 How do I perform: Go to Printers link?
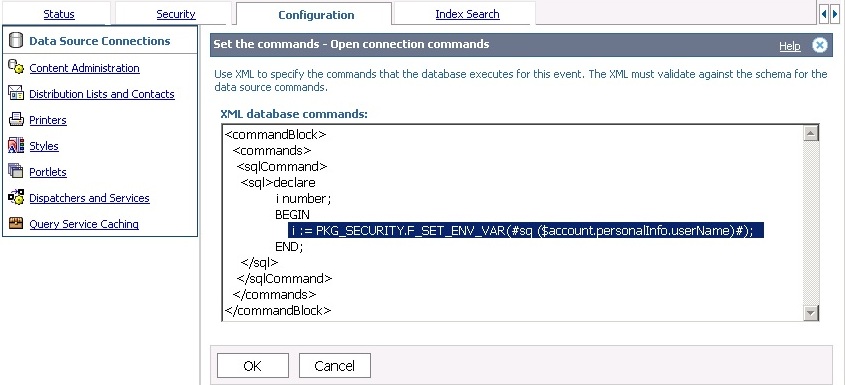click(48, 120)
